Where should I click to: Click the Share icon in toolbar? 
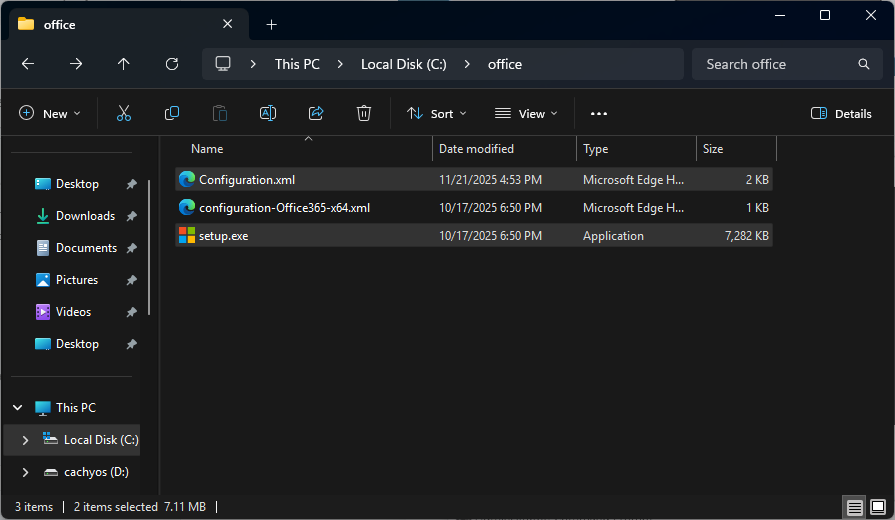[x=316, y=113]
